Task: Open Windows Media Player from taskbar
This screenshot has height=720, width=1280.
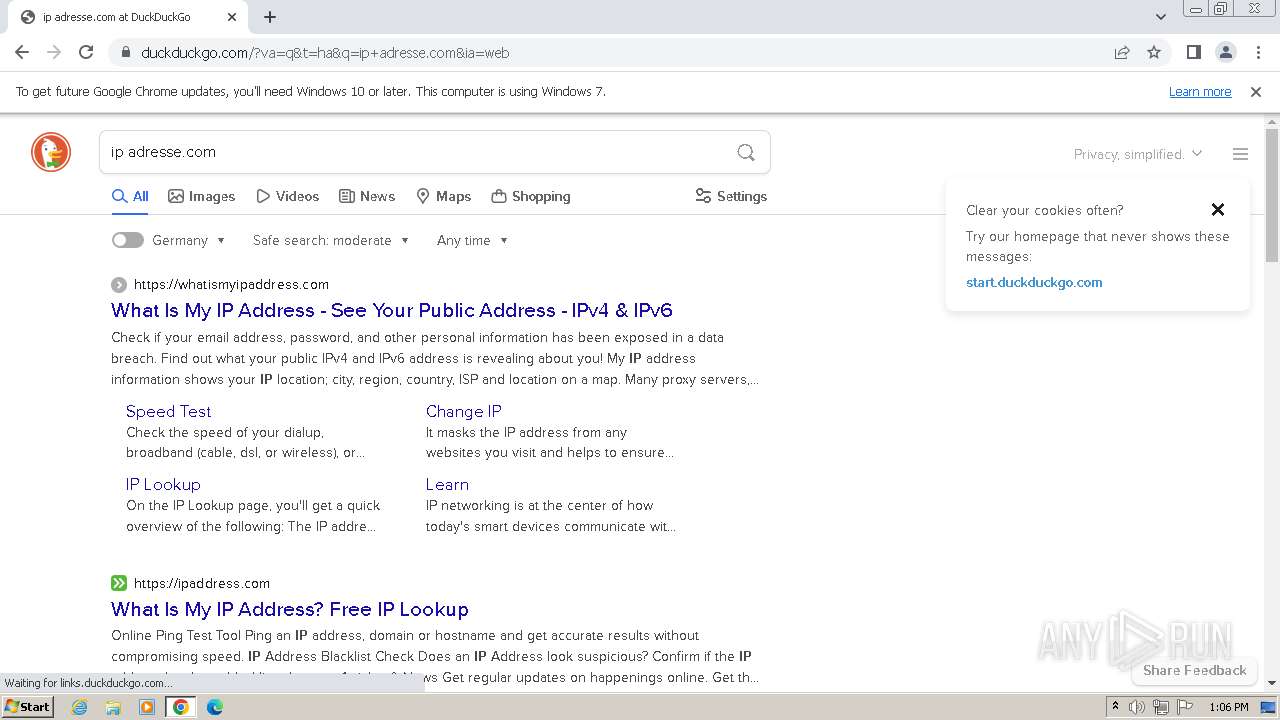Action: click(147, 707)
